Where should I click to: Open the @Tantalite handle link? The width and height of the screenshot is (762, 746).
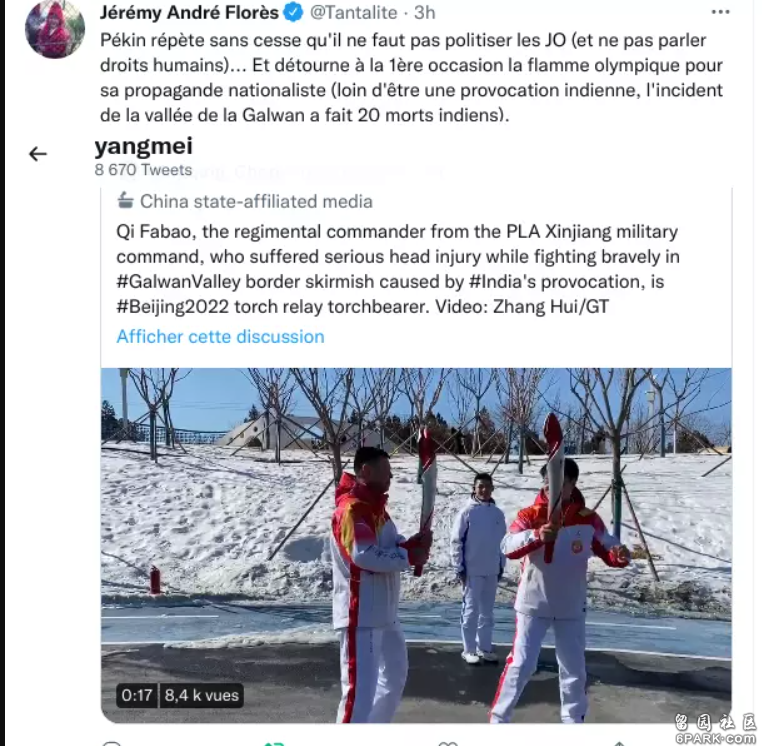(353, 13)
